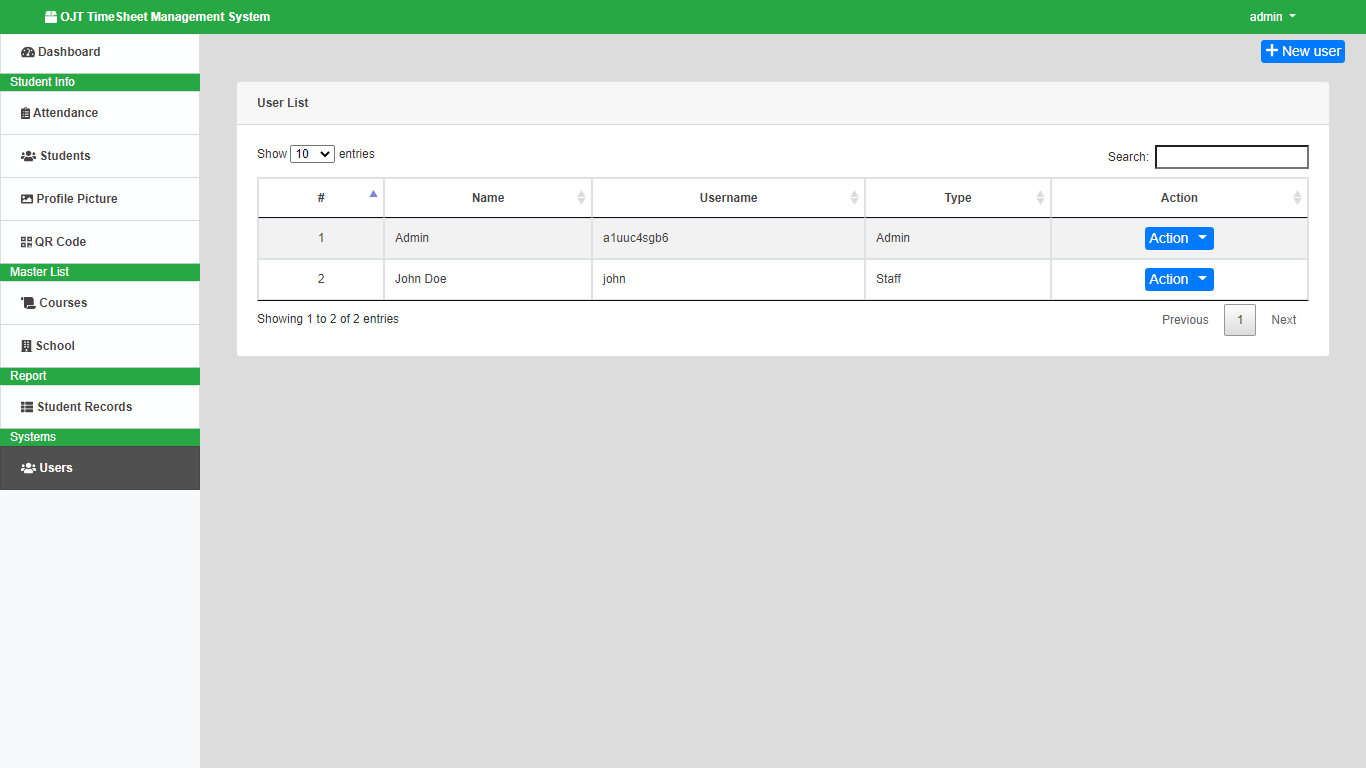Sort users by the Type column arrows
The width and height of the screenshot is (1366, 768).
pos(1040,198)
